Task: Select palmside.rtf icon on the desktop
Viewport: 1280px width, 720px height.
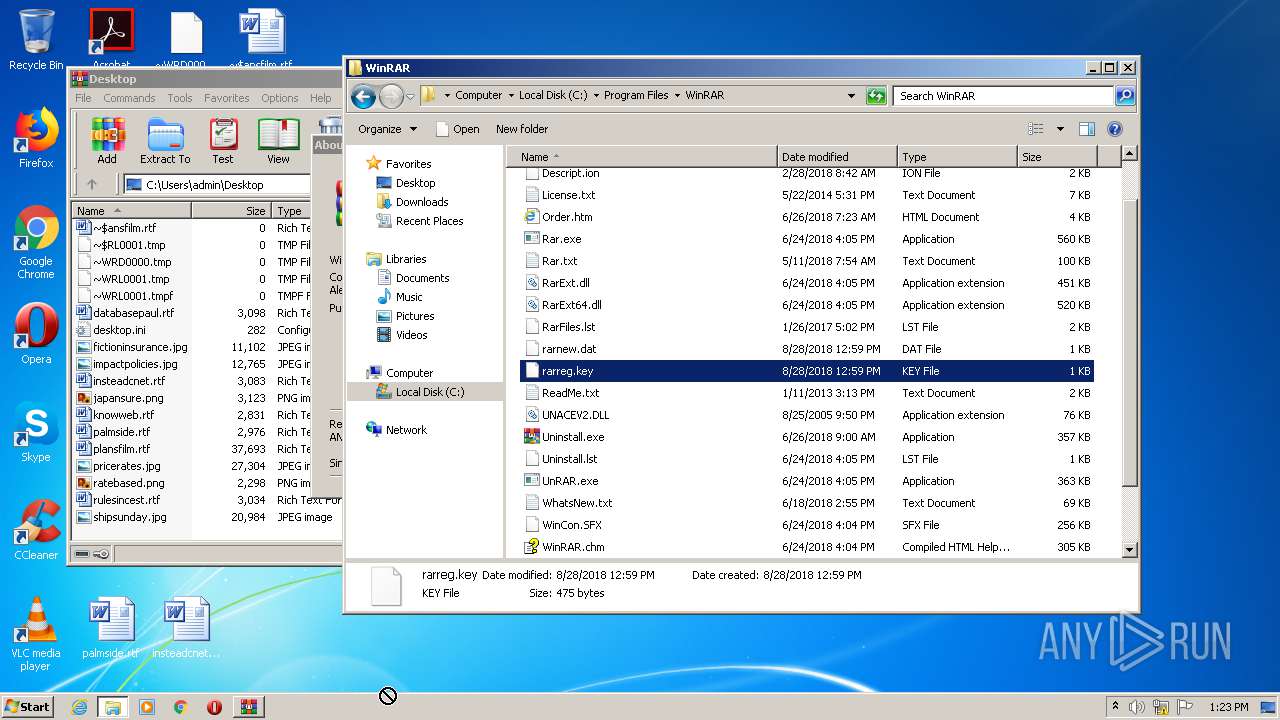Action: [110, 628]
